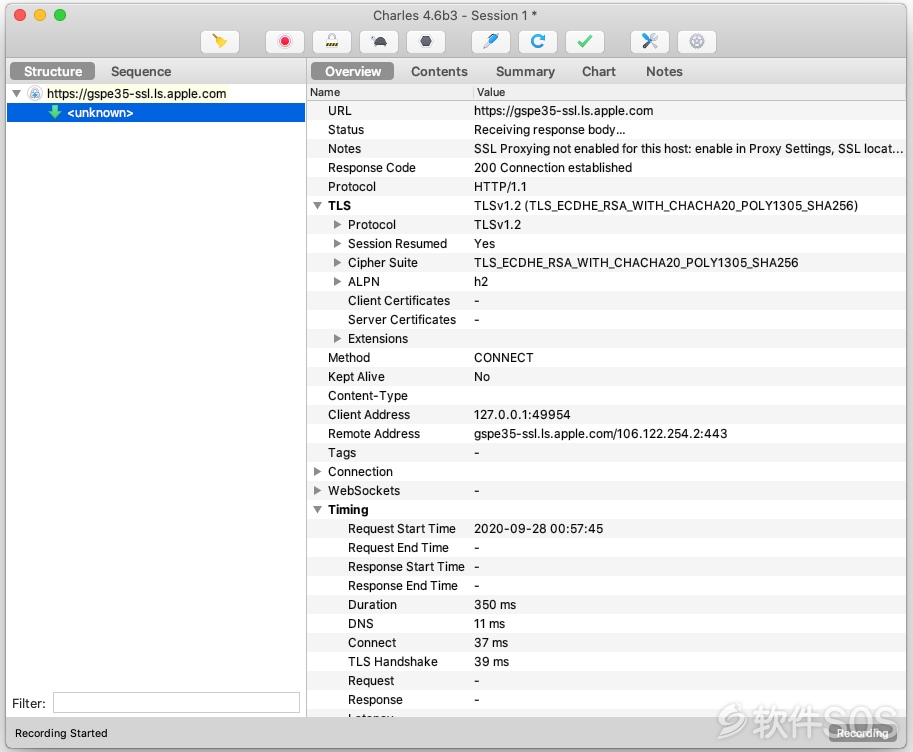Expand the TLS Protocol row

[x=337, y=224]
